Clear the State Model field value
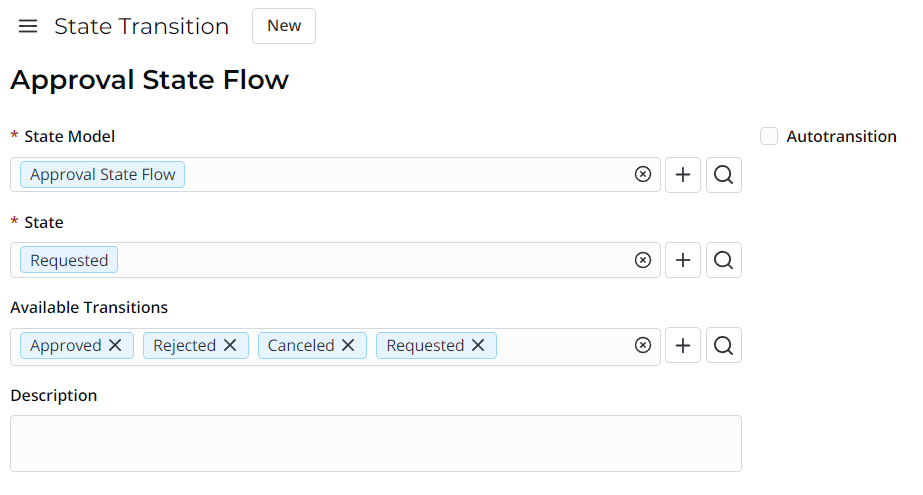This screenshot has width=923, height=495. tap(643, 175)
